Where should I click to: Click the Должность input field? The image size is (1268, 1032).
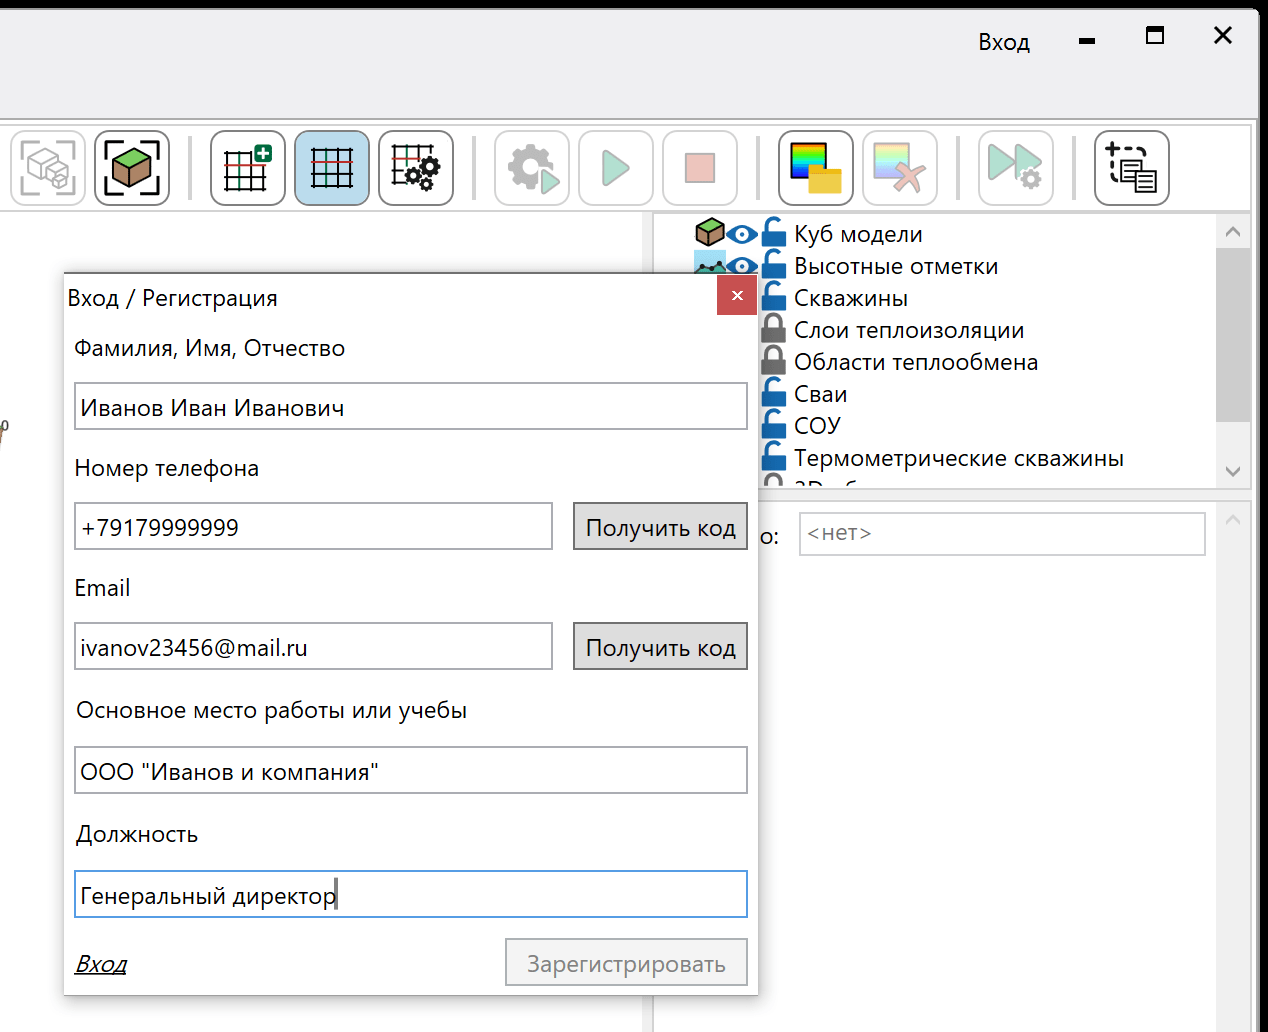(x=411, y=894)
